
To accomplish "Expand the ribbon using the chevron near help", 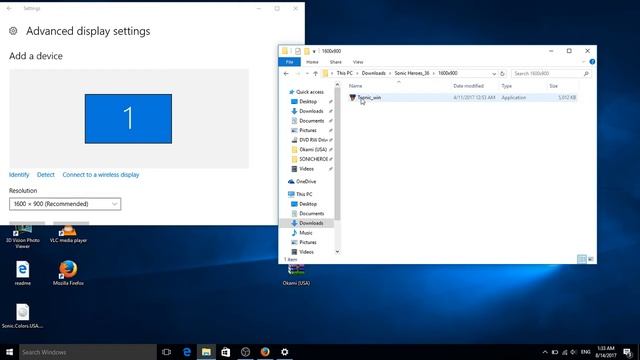I will click(583, 62).
